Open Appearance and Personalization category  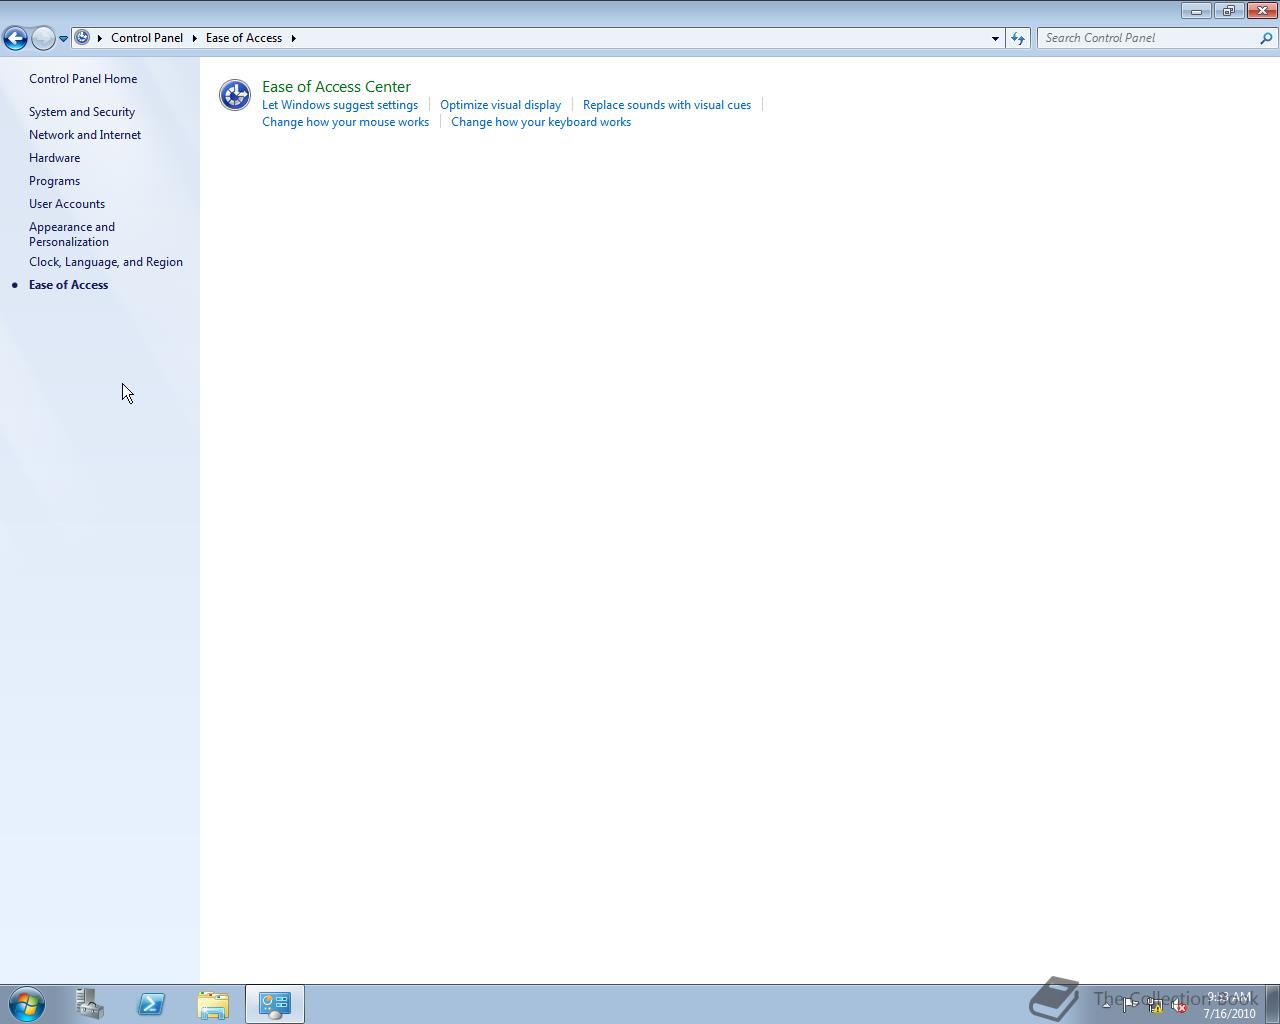[x=72, y=234]
